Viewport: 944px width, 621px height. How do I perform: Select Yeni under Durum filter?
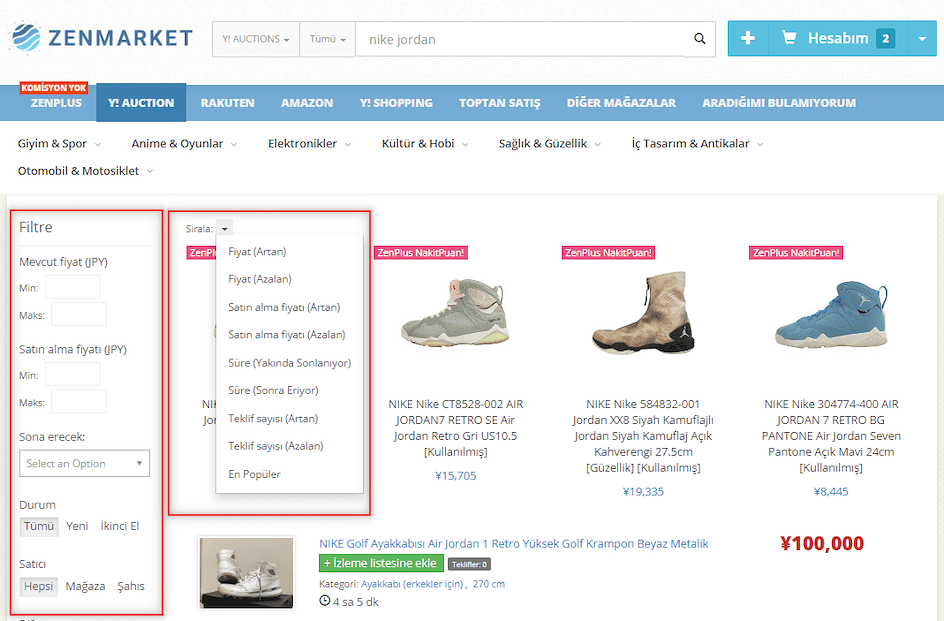[77, 526]
